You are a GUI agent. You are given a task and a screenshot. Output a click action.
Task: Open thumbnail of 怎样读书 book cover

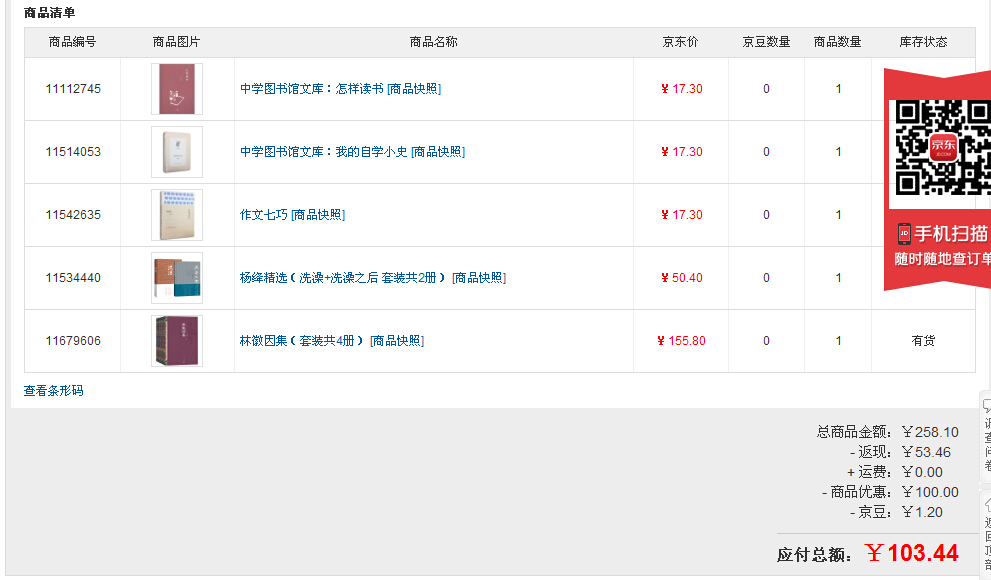pos(177,89)
